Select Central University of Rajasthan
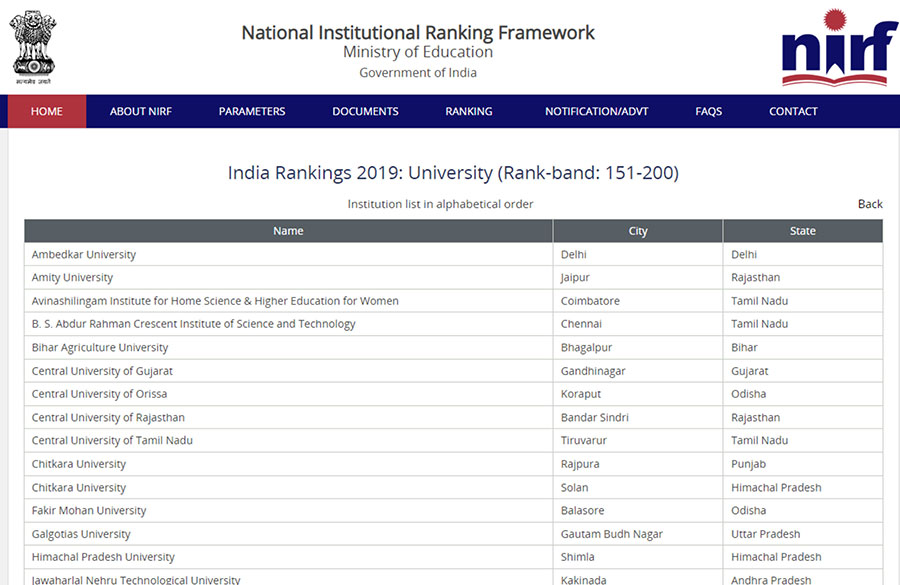Viewport: 900px width, 585px height. tap(108, 417)
